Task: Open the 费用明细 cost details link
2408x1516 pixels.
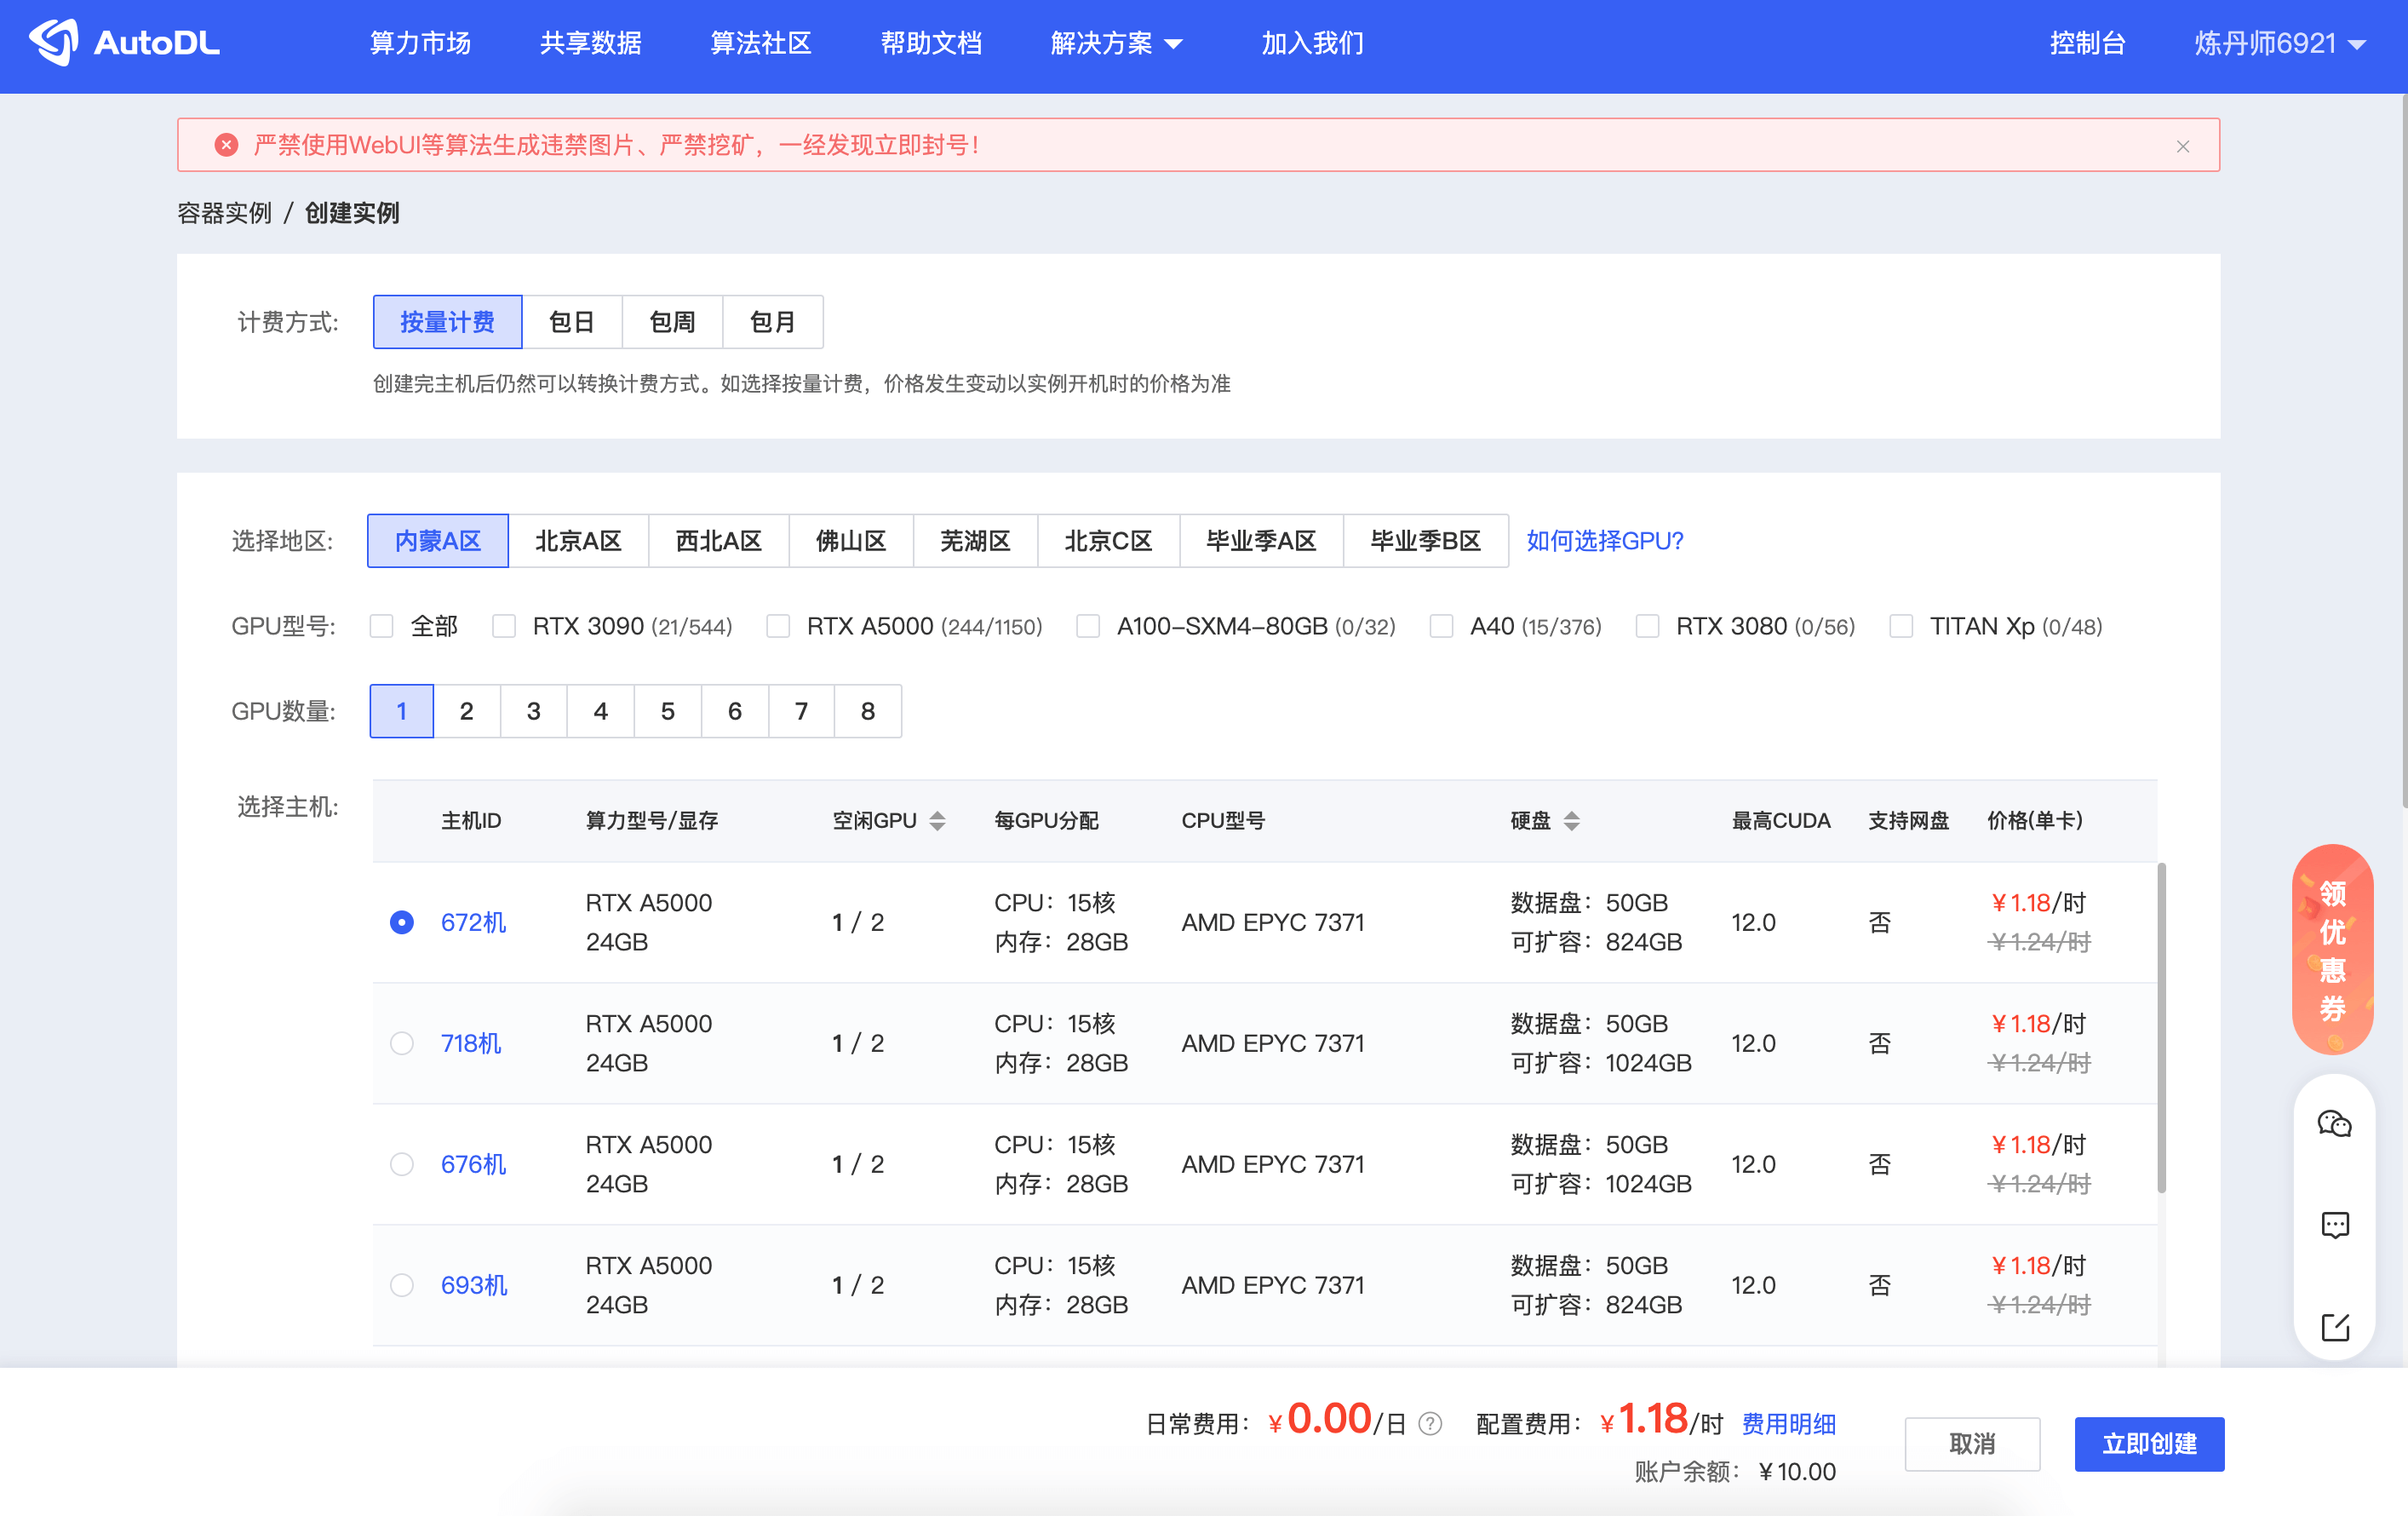Action: click(1788, 1423)
